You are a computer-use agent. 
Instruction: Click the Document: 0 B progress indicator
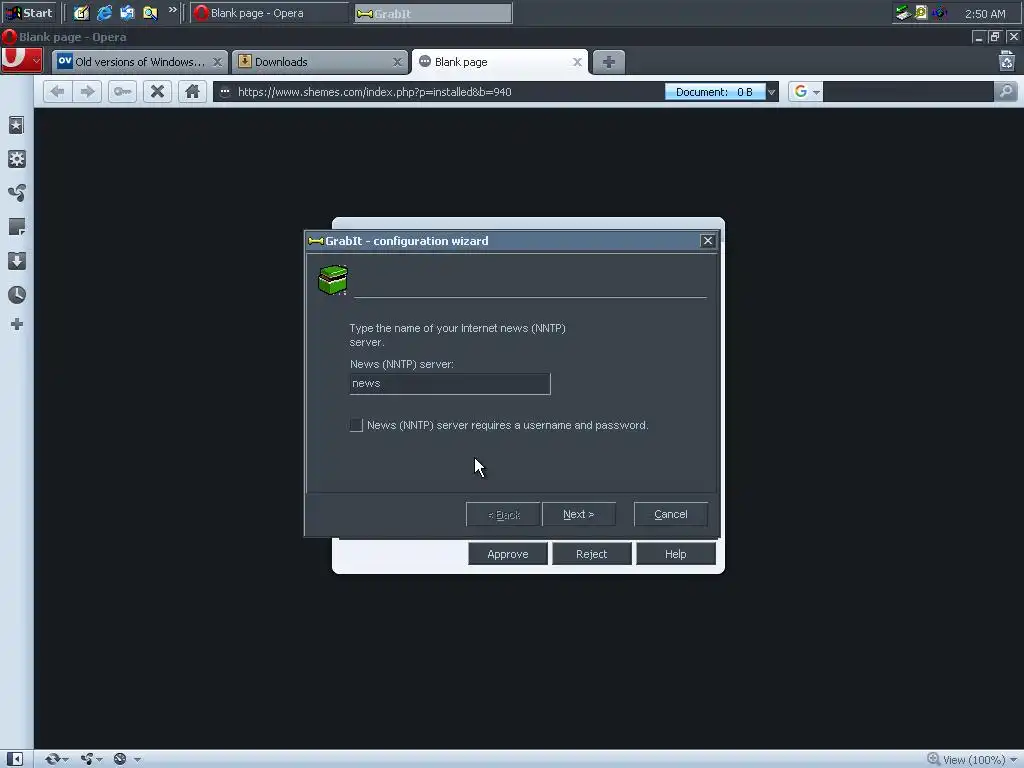(714, 92)
